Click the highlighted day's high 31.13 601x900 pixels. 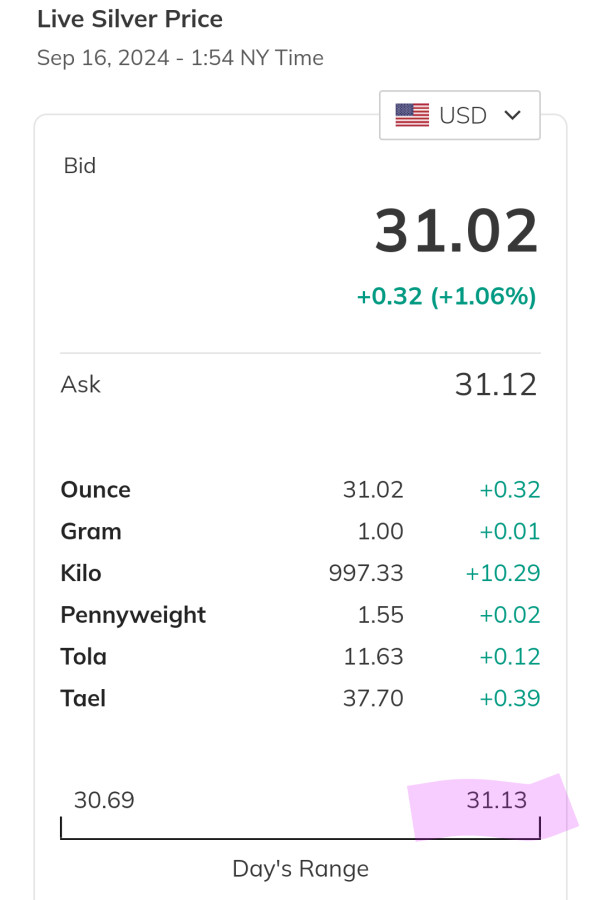click(x=496, y=800)
